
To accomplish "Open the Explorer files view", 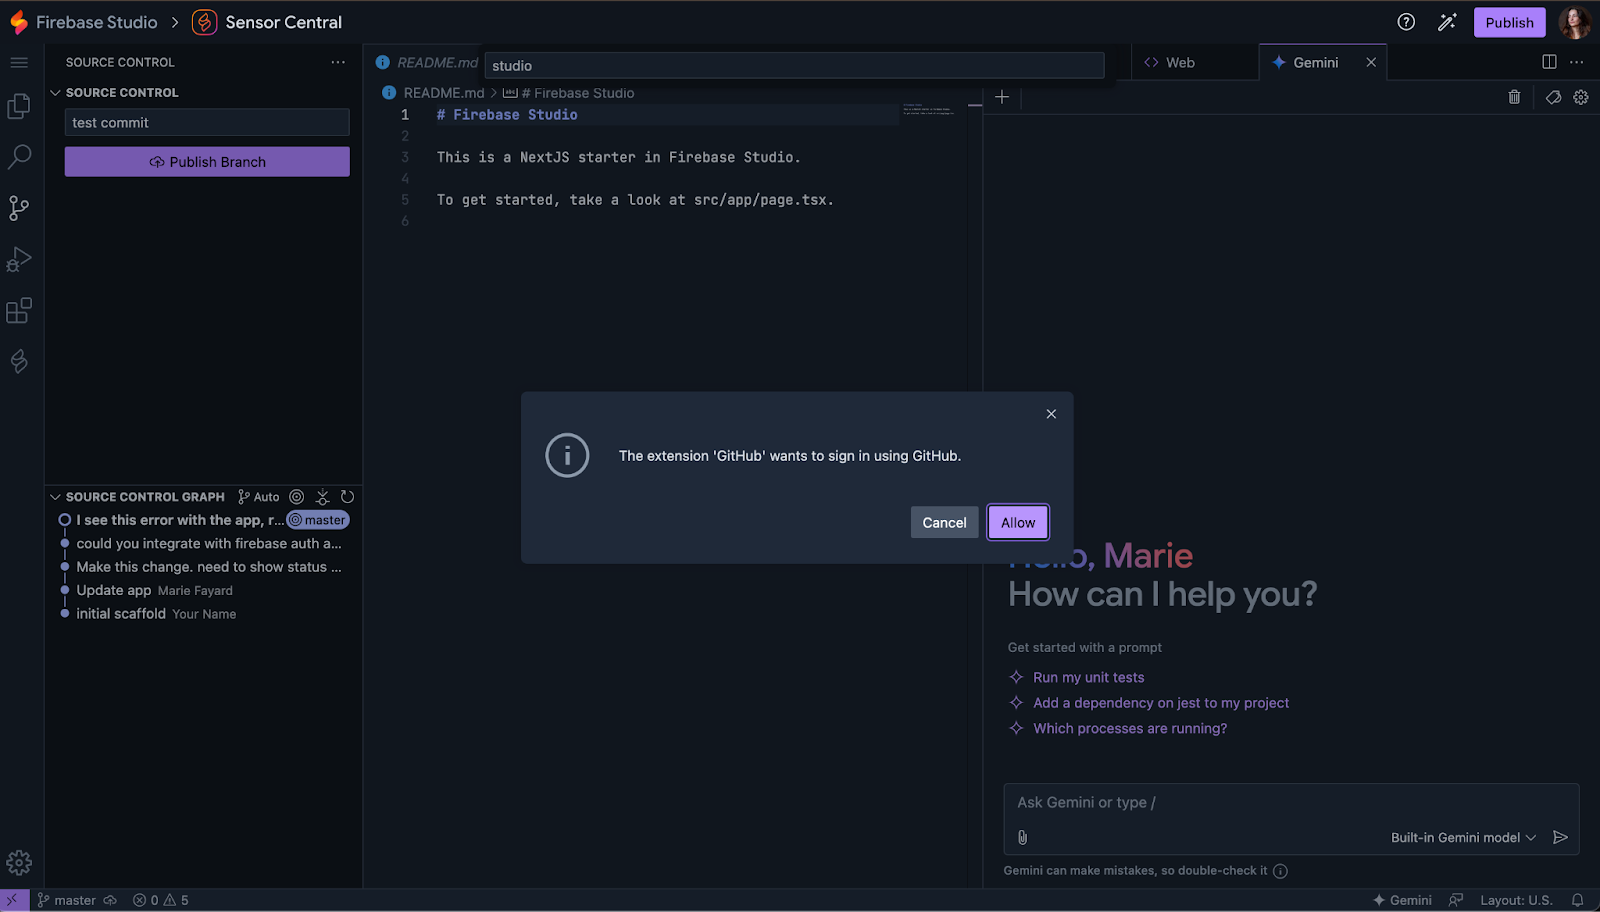I will tap(19, 106).
